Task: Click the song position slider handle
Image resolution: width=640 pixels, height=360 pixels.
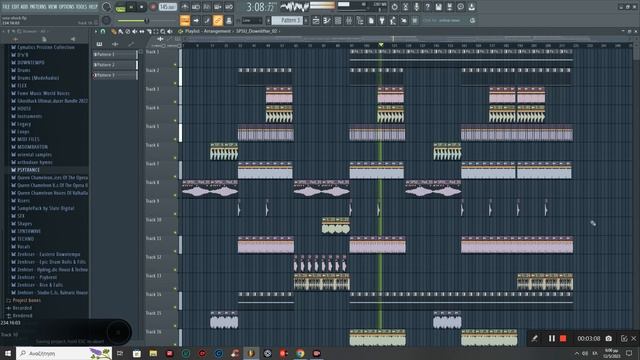Action: [147, 21]
